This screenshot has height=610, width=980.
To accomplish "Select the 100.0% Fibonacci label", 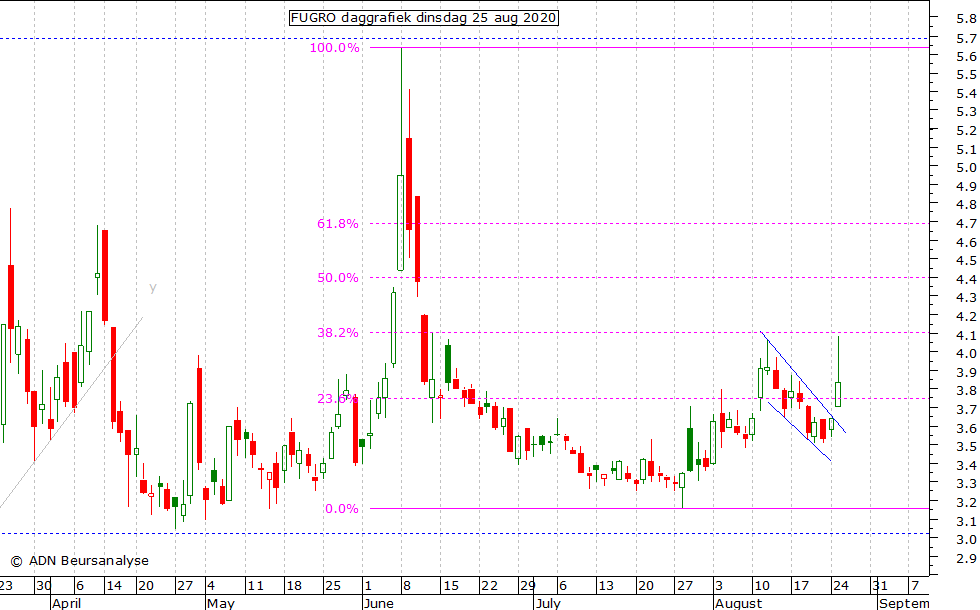I will tap(335, 48).
